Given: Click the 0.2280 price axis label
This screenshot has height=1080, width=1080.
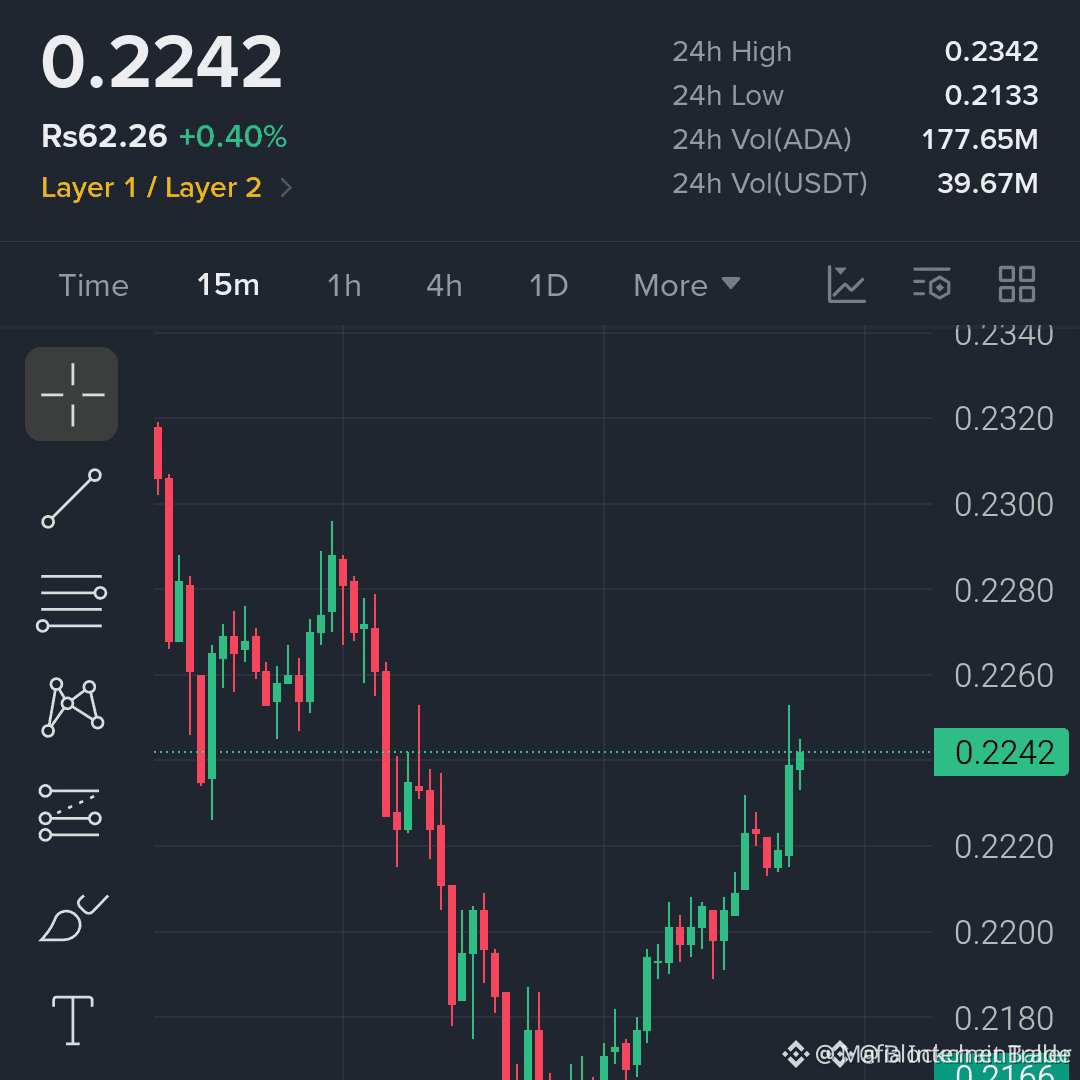Looking at the screenshot, I should [x=1004, y=590].
